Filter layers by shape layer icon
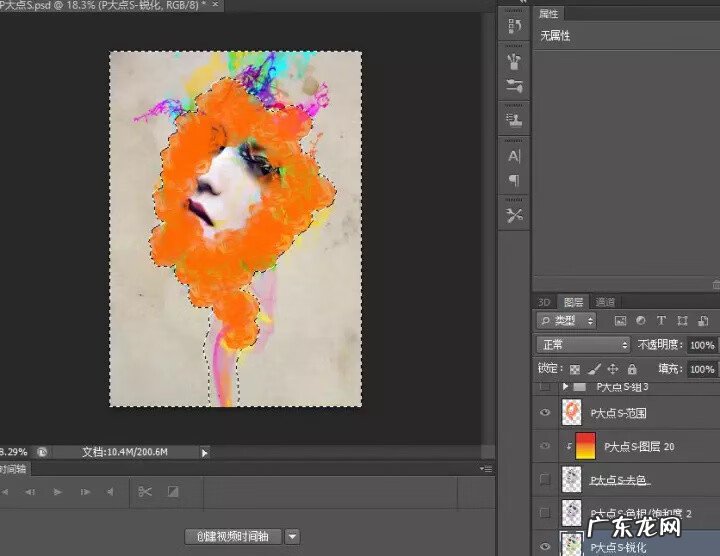 pyautogui.click(x=682, y=321)
